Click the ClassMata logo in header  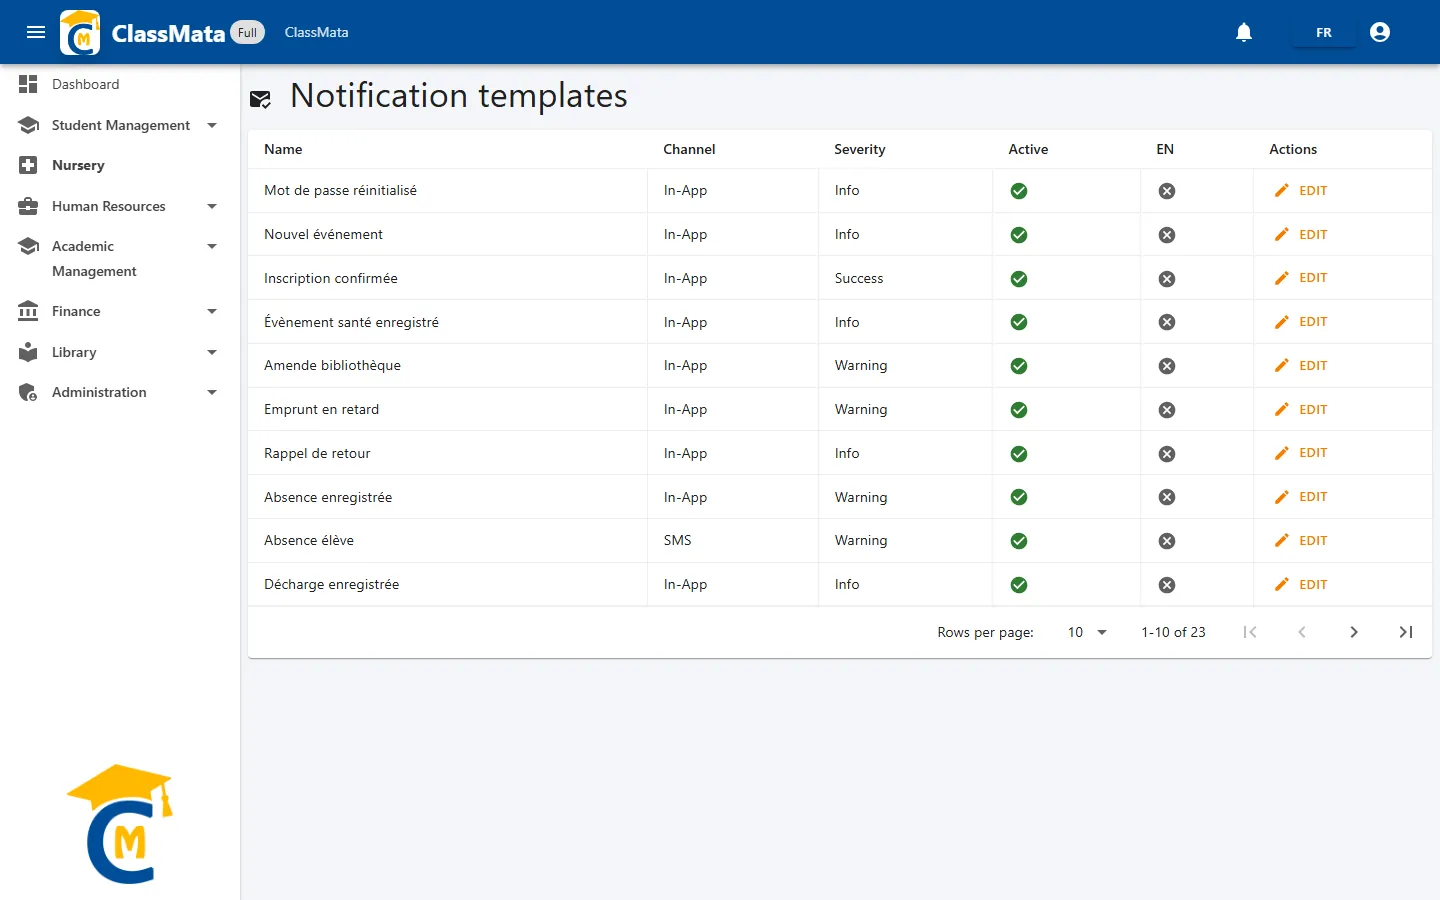click(80, 32)
